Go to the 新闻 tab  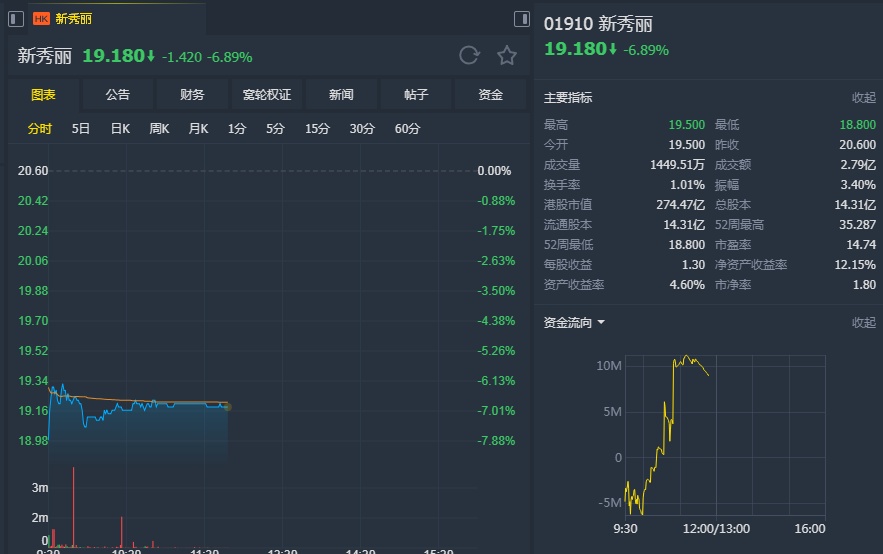(341, 95)
